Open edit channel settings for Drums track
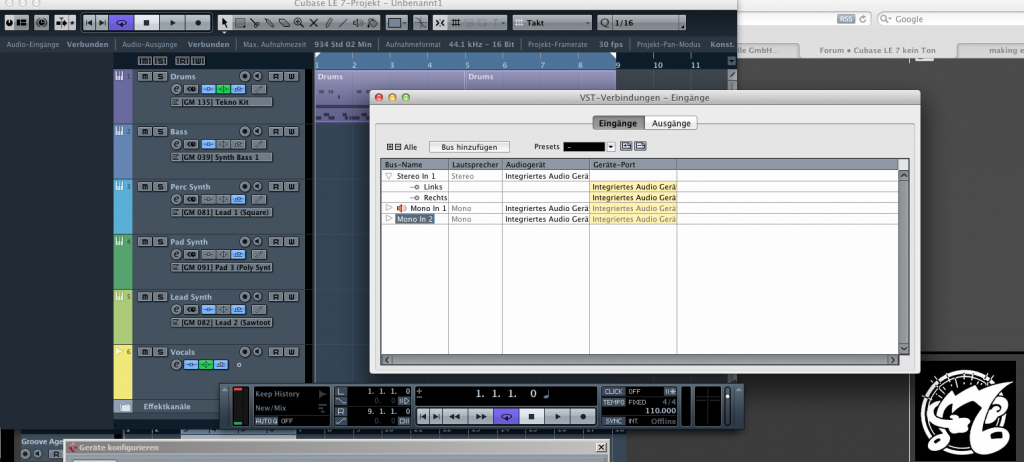The image size is (1024, 462). click(176, 89)
